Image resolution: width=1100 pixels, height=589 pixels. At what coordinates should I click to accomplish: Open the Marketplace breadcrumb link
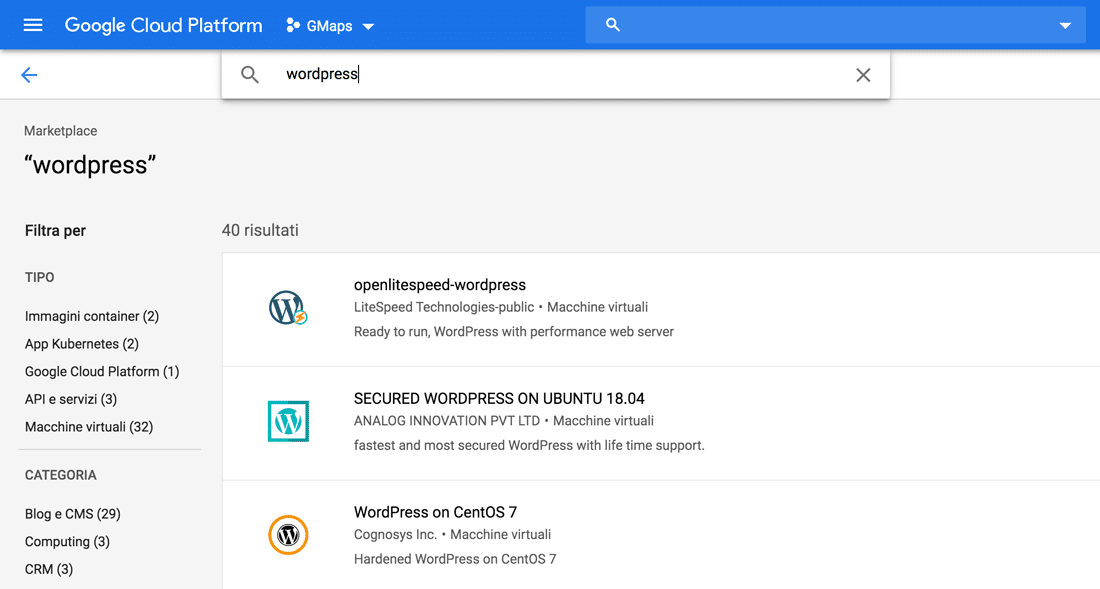[x=60, y=131]
